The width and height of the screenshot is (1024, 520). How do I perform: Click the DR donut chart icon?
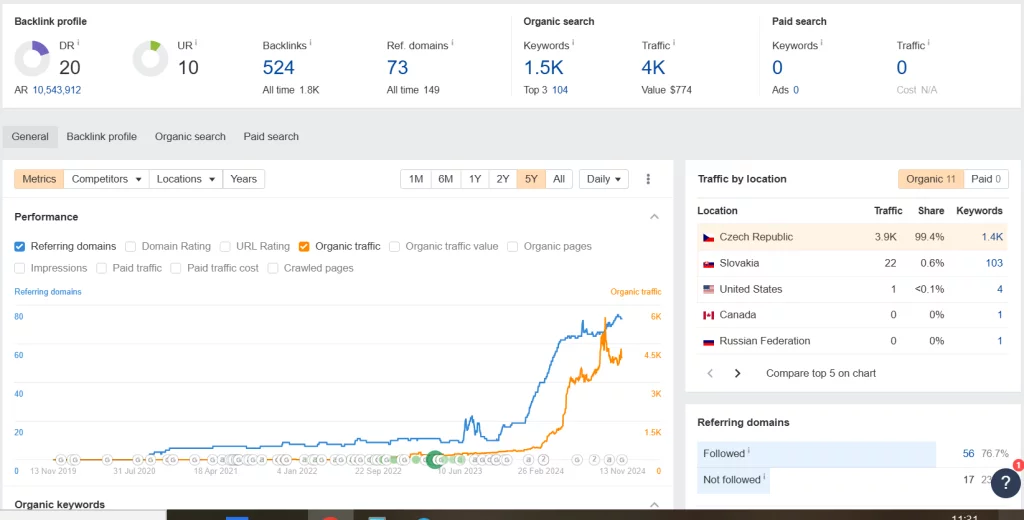pyautogui.click(x=33, y=59)
